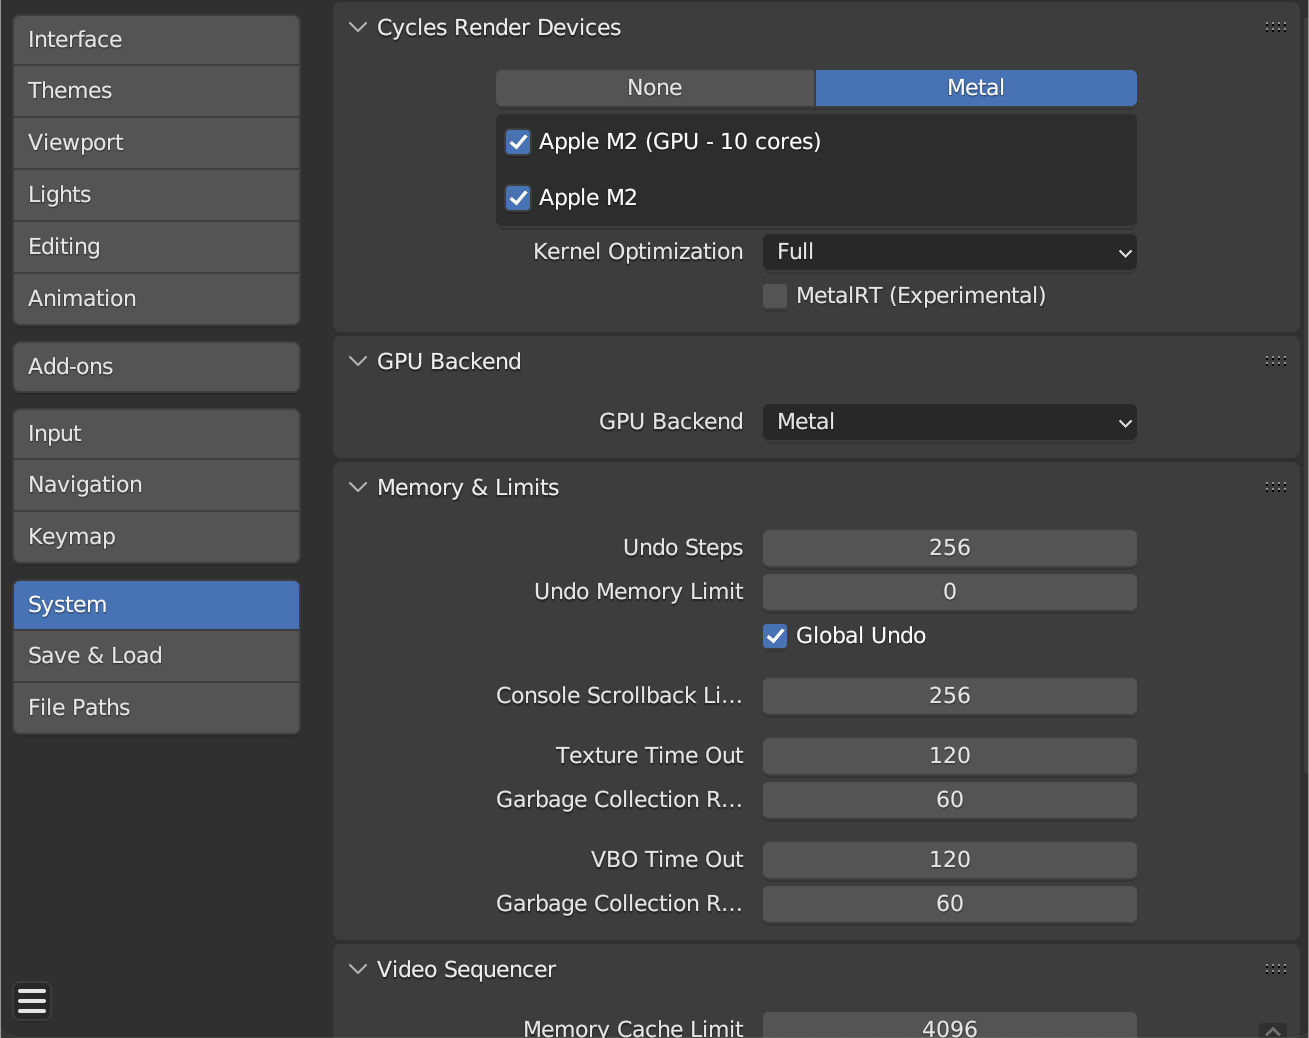
Task: Open the Interface preferences section
Action: pyautogui.click(x=157, y=40)
